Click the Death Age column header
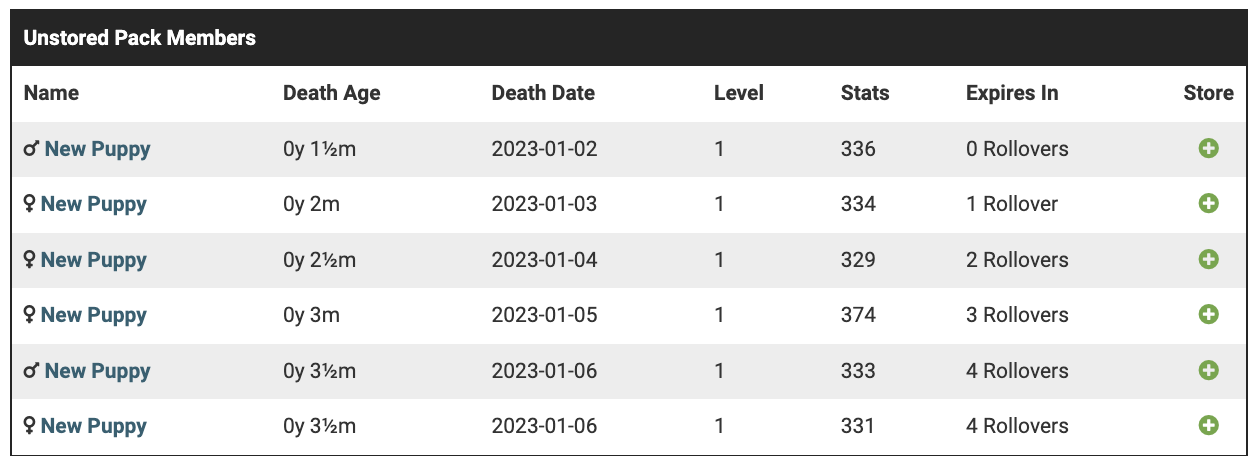The height and width of the screenshot is (468, 1256). (x=331, y=93)
